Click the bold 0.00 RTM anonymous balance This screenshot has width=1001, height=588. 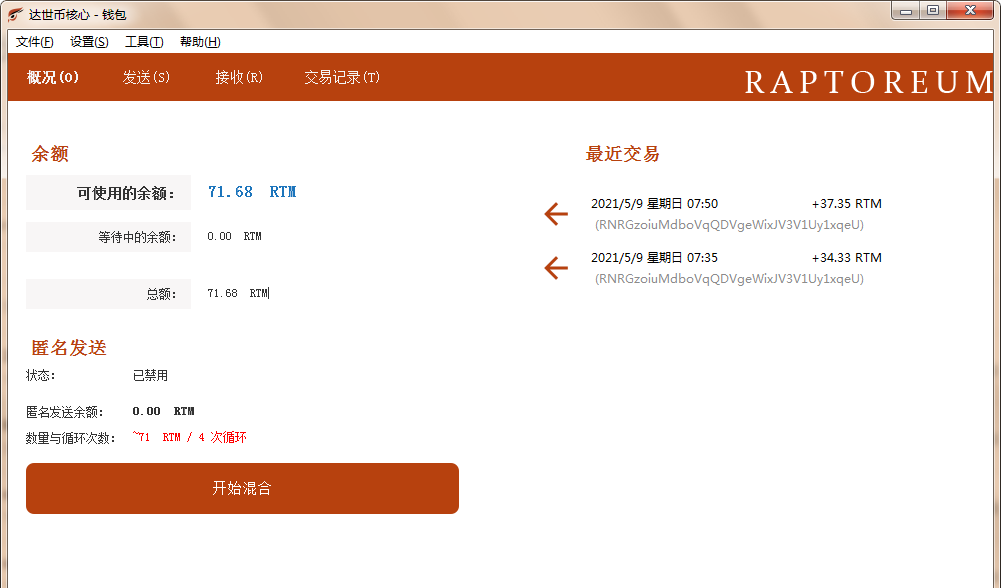[x=163, y=411]
